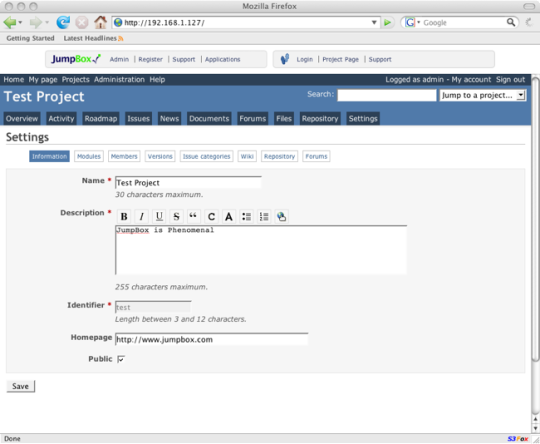Click in the project Name field
This screenshot has height=444, width=540.
[188, 183]
